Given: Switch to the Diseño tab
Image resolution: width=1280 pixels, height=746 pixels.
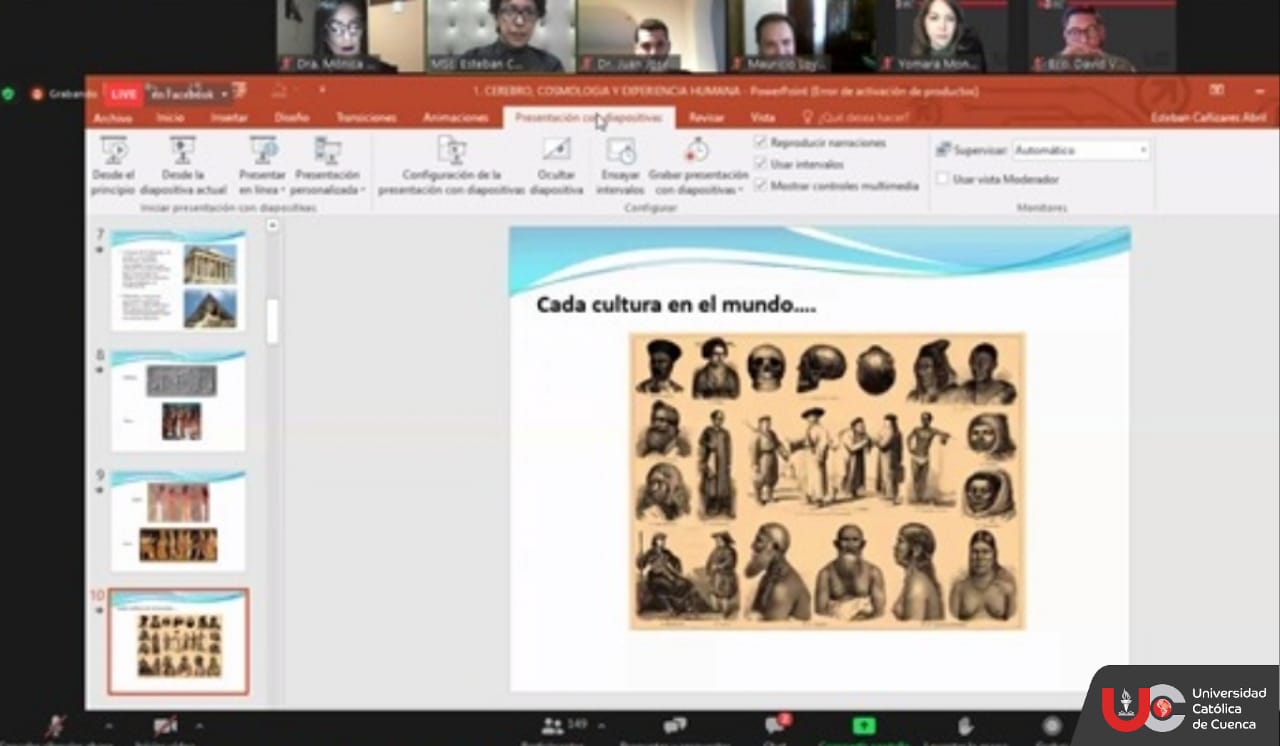Looking at the screenshot, I should click(291, 118).
